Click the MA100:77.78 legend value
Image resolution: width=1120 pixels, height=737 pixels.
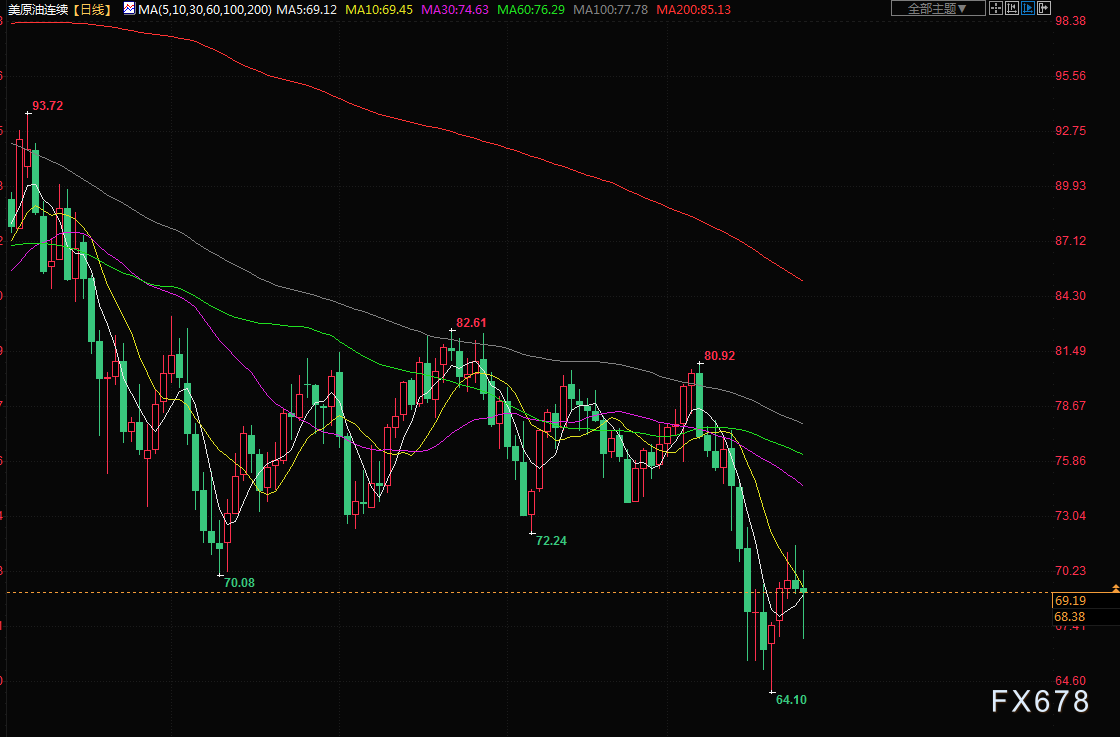tap(611, 9)
